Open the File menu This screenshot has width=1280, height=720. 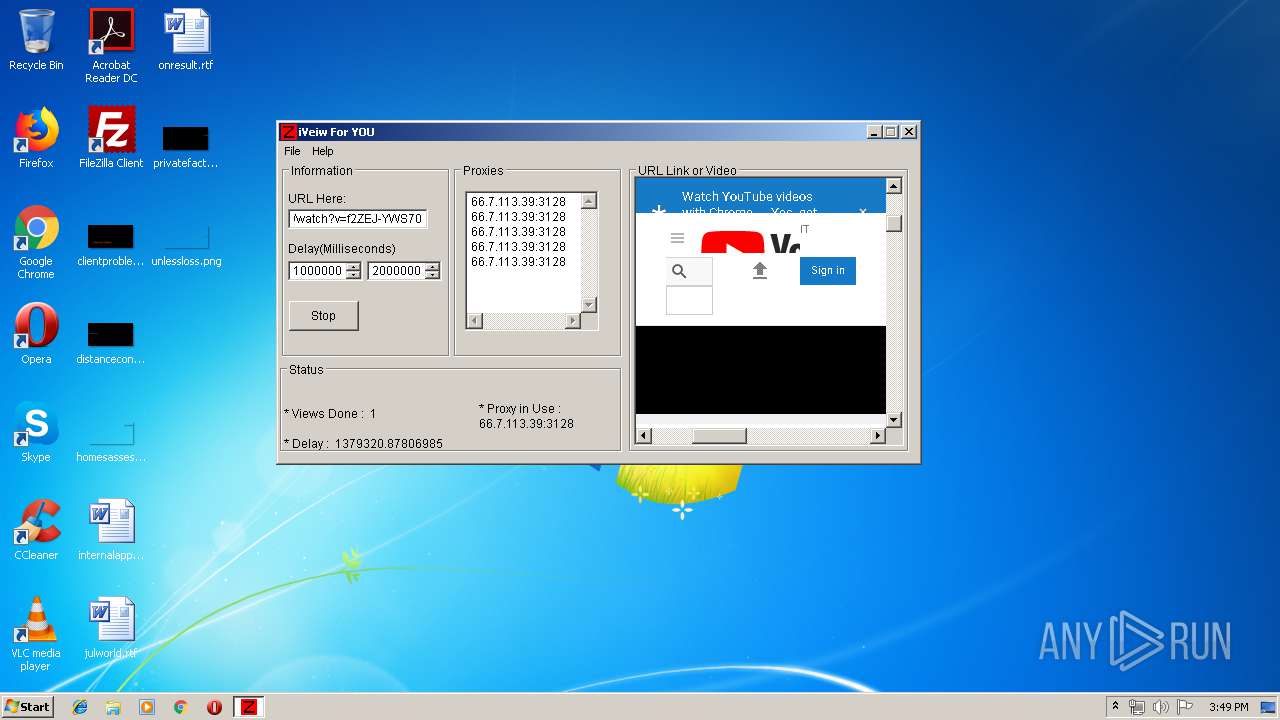click(x=292, y=151)
